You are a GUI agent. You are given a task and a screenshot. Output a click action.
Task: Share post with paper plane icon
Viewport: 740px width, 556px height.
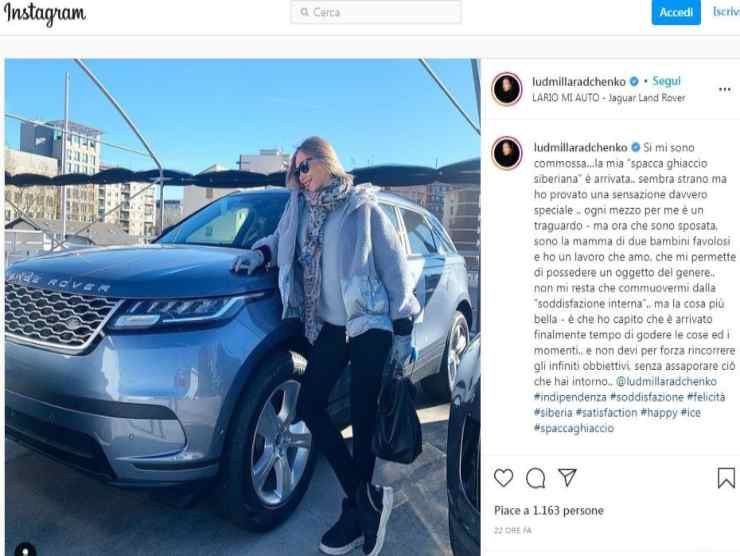(x=567, y=477)
